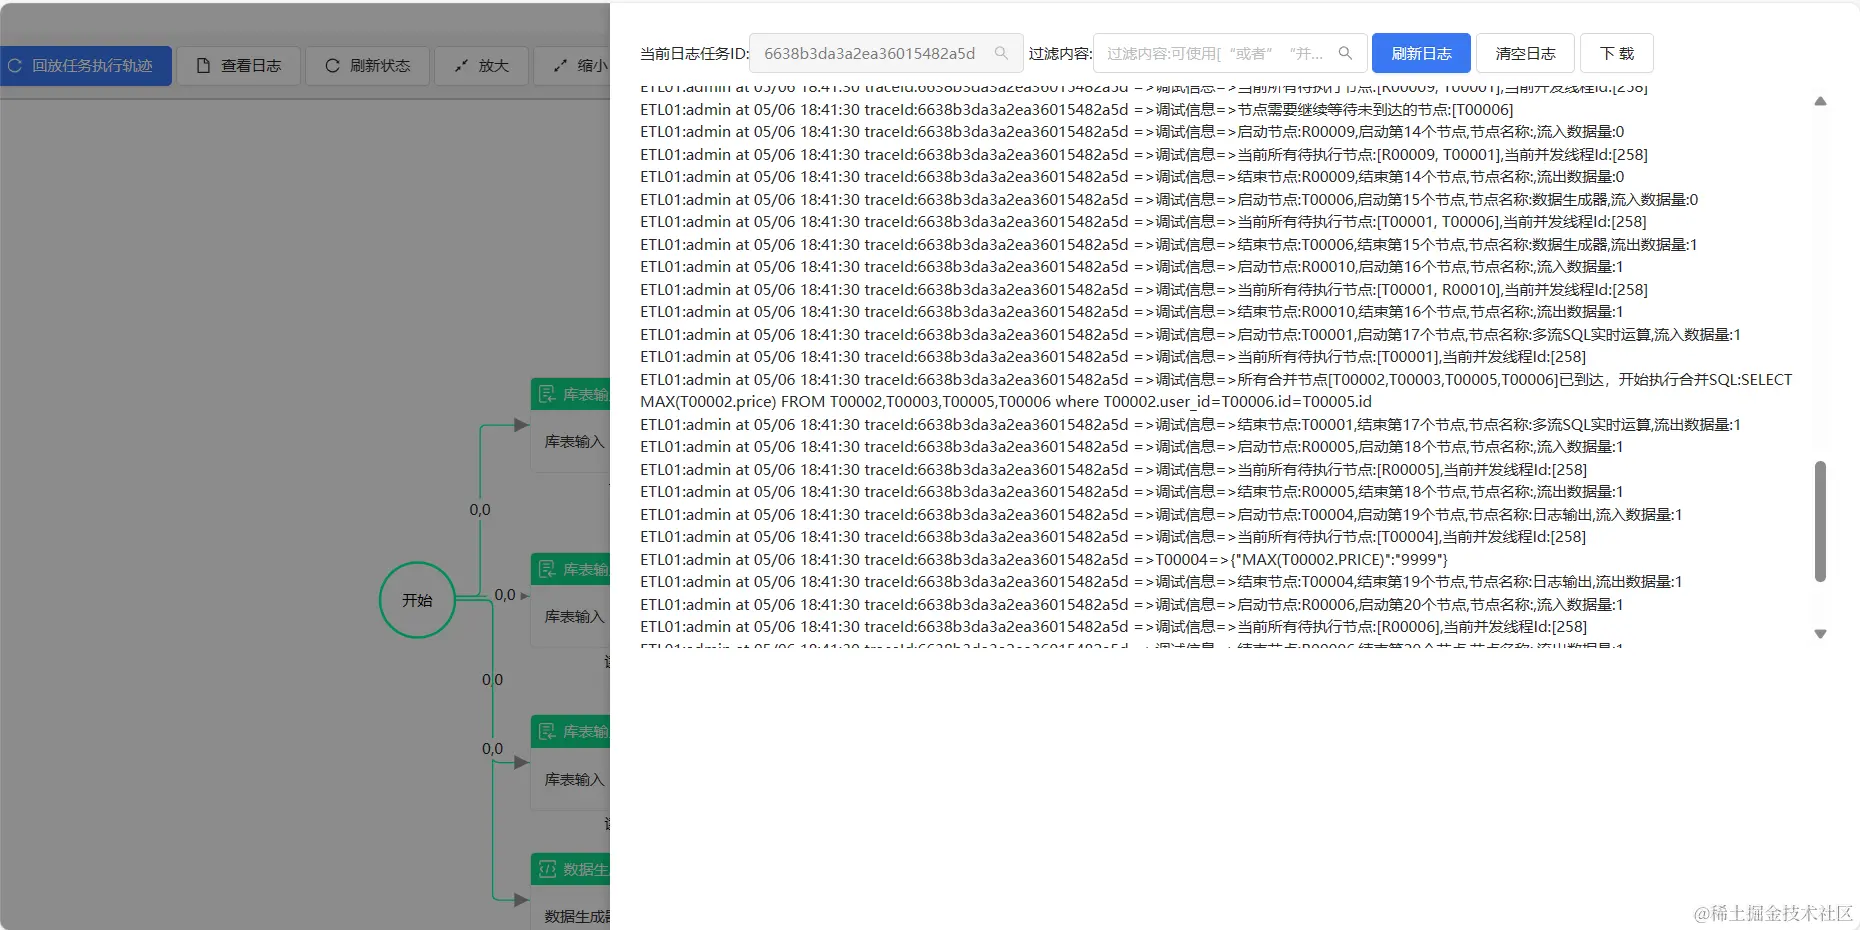Viewport: 1860px width, 930px height.
Task: Click the log line 启动节点:R00006 启动第20个节点
Action: [x=1132, y=604]
